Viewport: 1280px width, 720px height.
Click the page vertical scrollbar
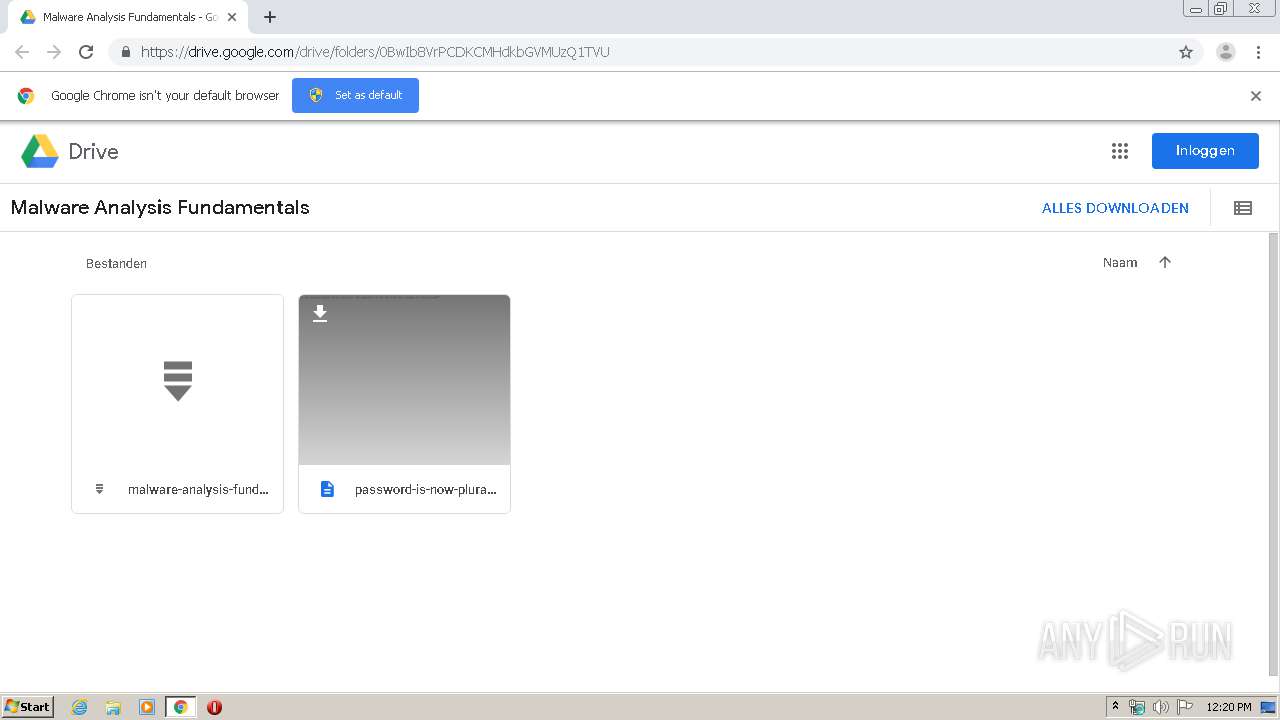[x=1273, y=455]
